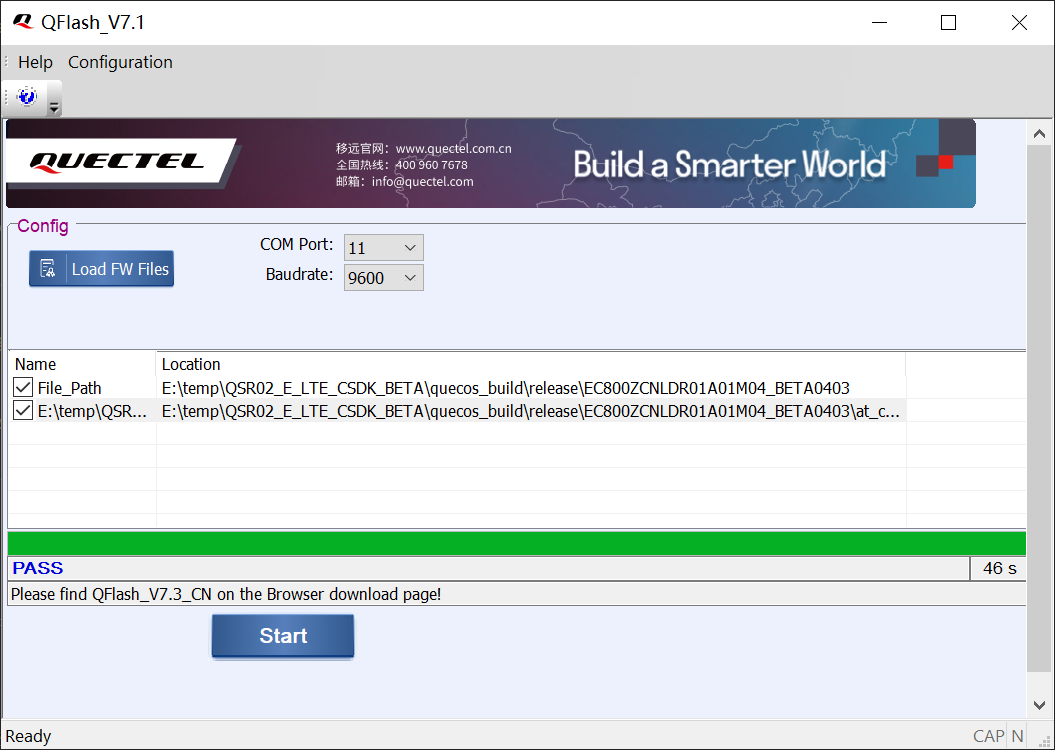Viewport: 1055px width, 750px height.
Task: Expand the Baudrate dropdown
Action: [409, 278]
